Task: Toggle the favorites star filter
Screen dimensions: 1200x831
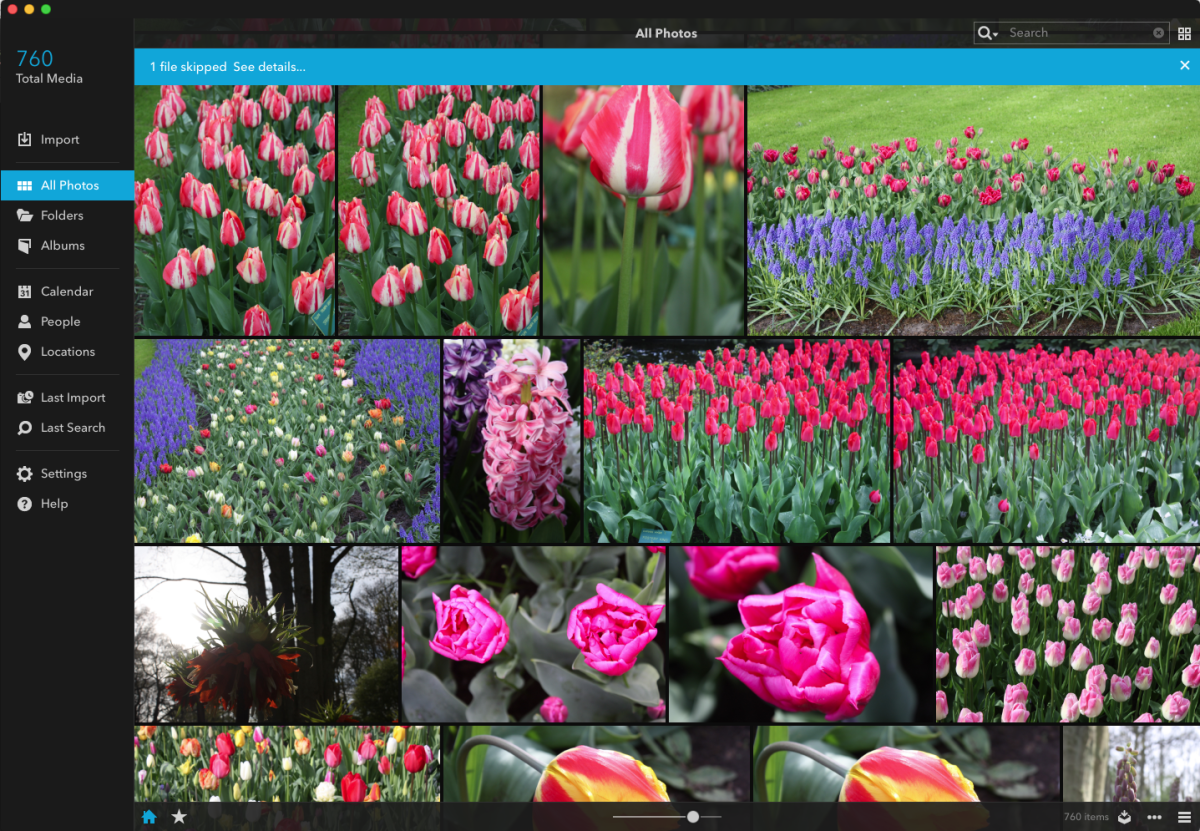Action: (179, 817)
